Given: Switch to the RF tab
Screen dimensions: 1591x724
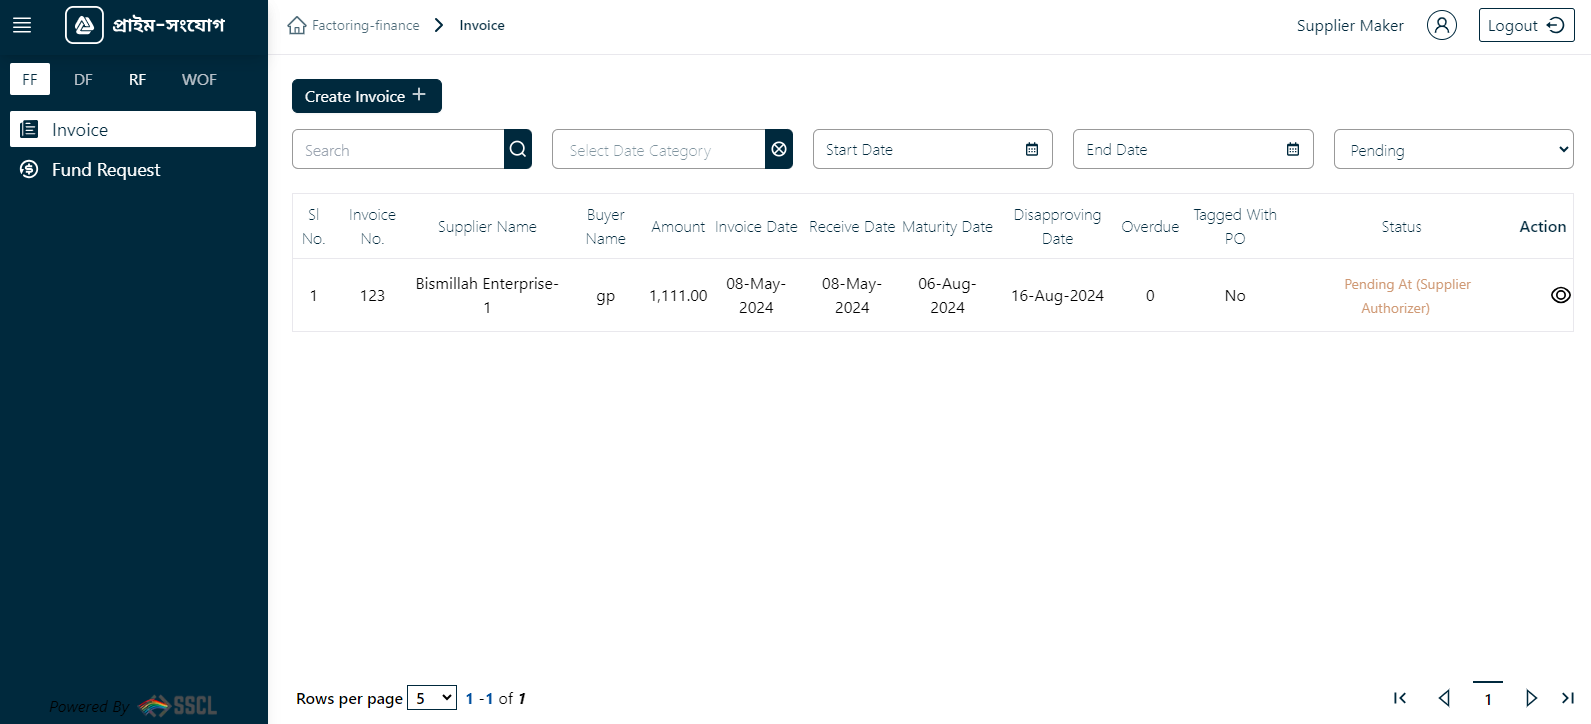Looking at the screenshot, I should 137,79.
